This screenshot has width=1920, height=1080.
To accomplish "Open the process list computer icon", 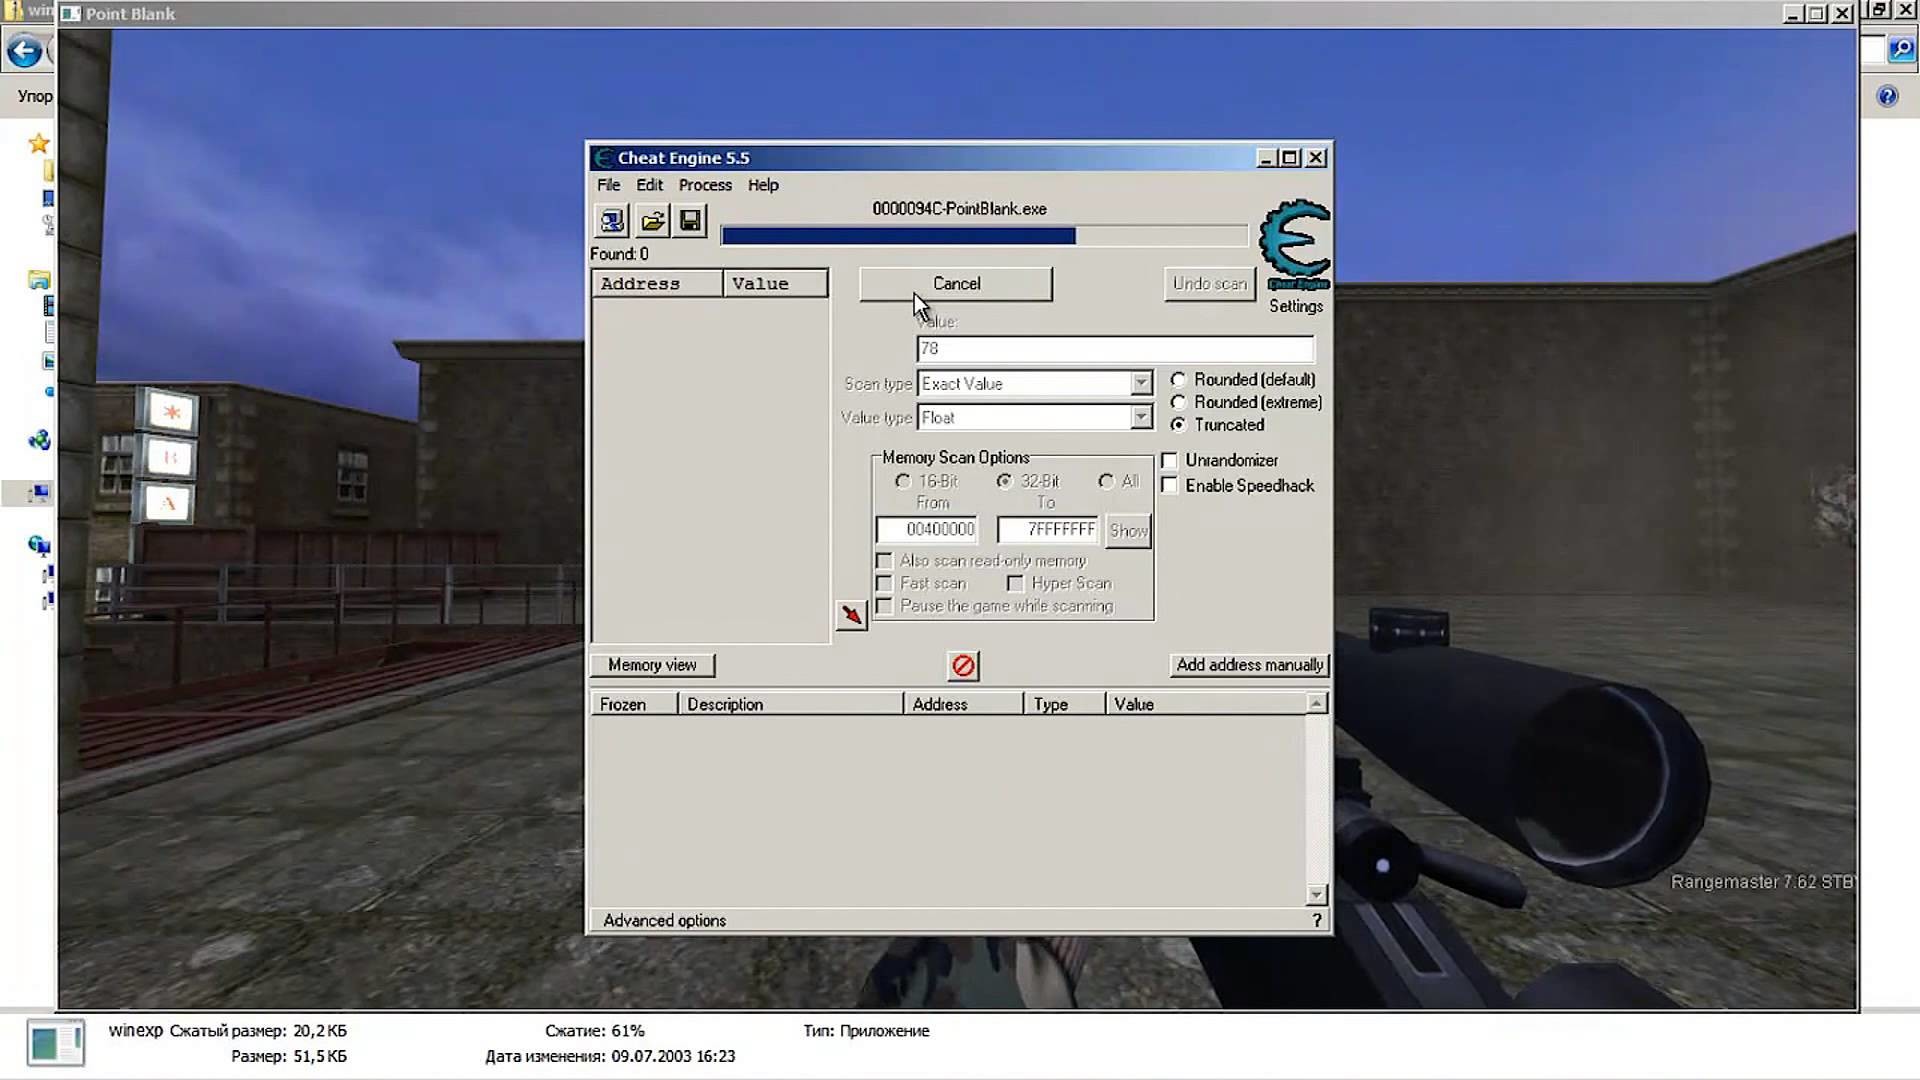I will 612,221.
